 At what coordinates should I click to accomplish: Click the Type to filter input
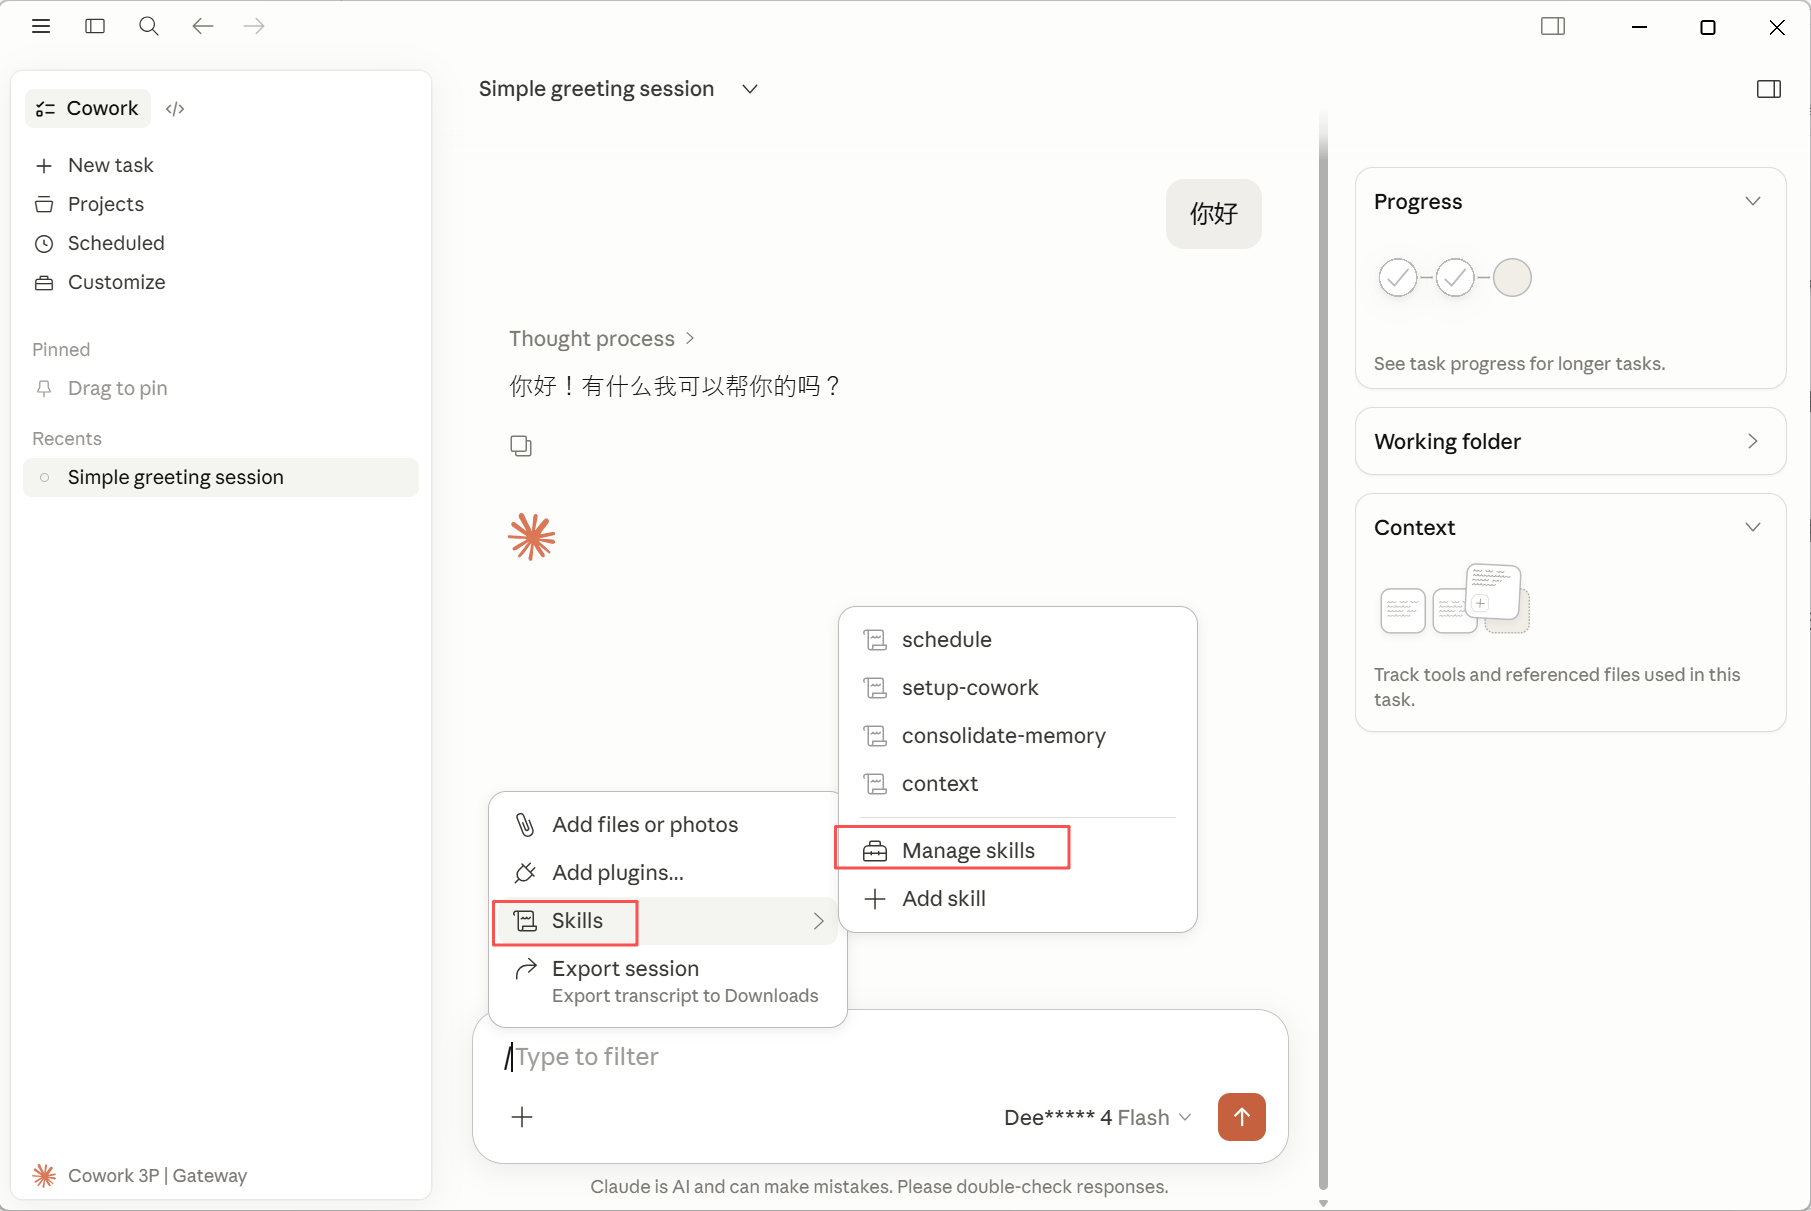click(880, 1057)
